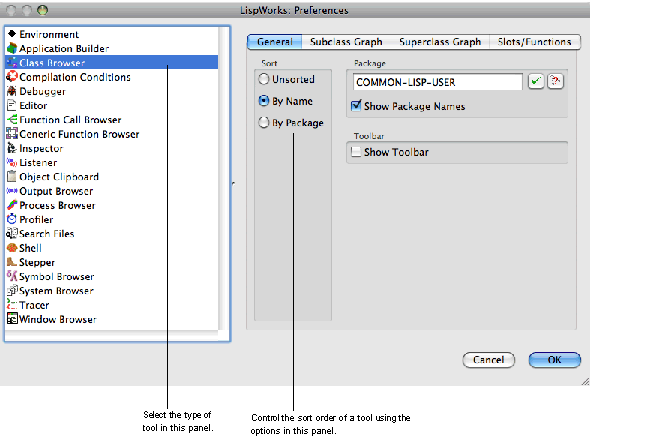Select Process Browser text in the list
Screen dimensions: 649x445
57,205
